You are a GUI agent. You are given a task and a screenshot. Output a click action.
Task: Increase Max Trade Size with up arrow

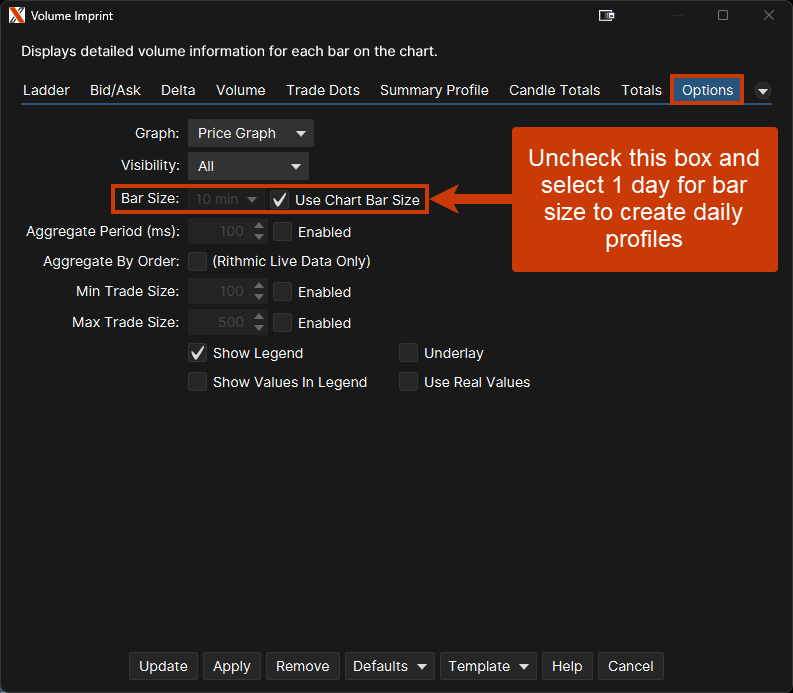[259, 317]
